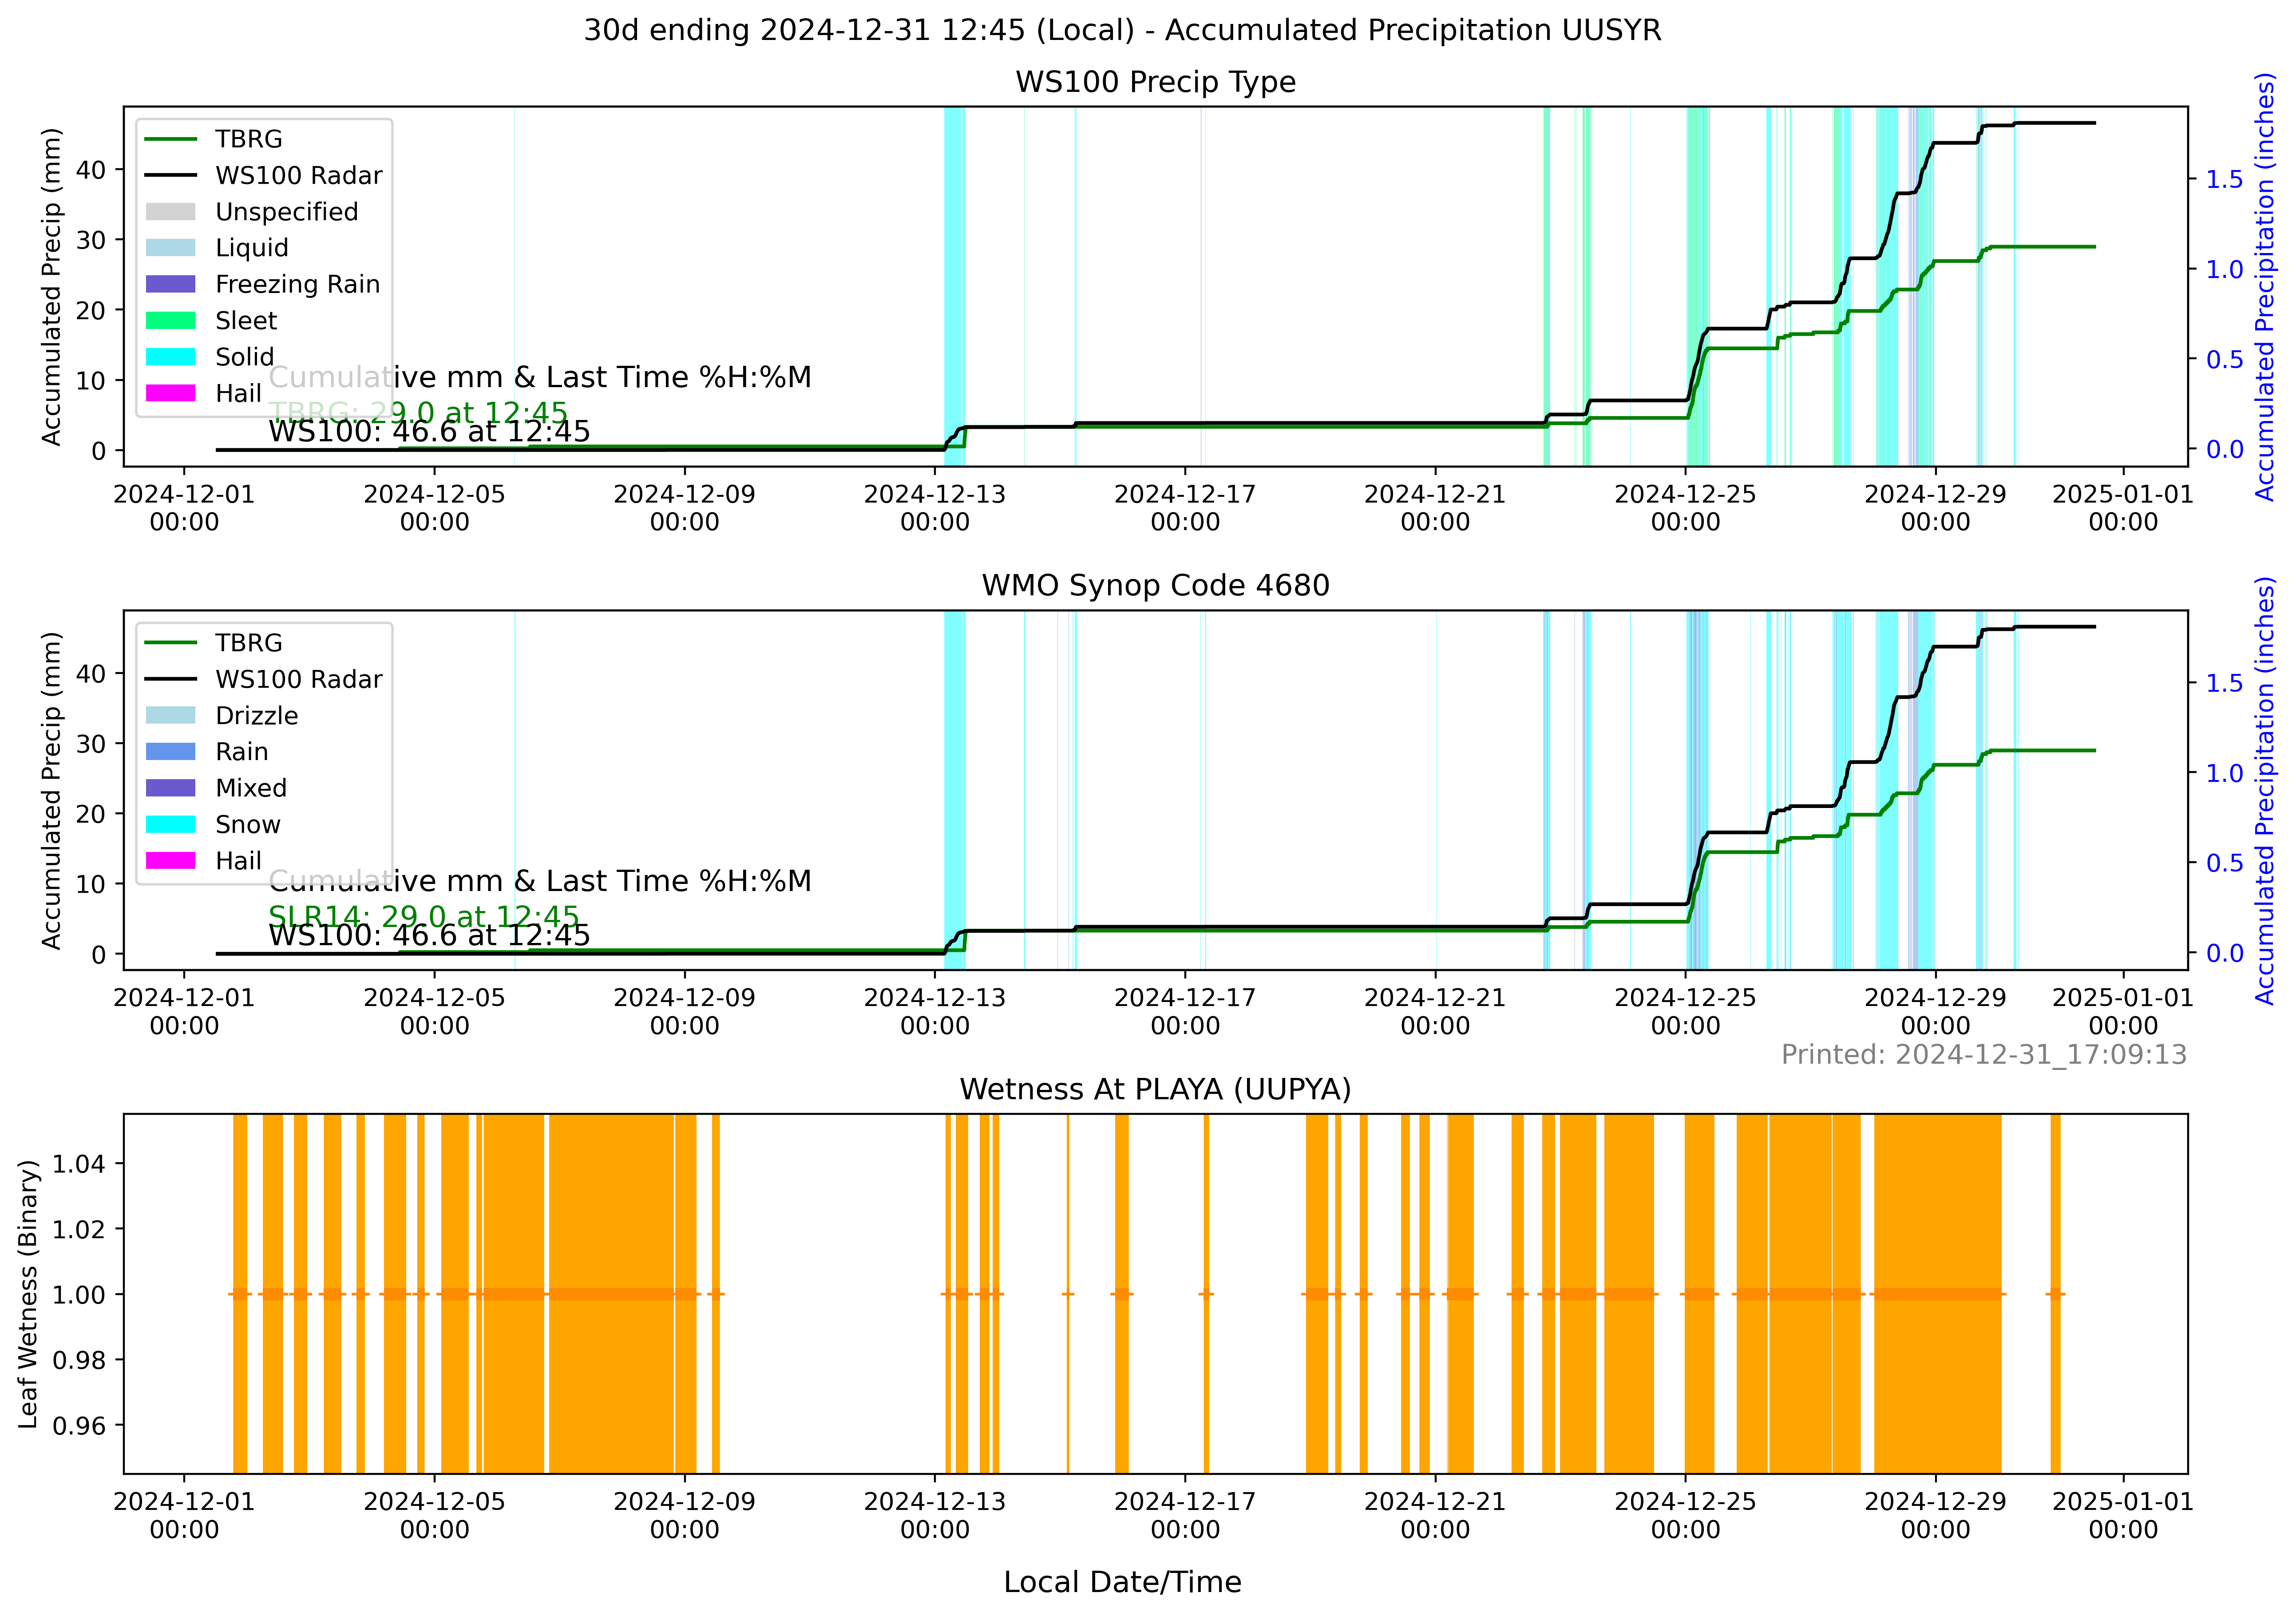
Task: Click the 'WS100 Precip Type' subplot title
Action: click(x=1155, y=82)
